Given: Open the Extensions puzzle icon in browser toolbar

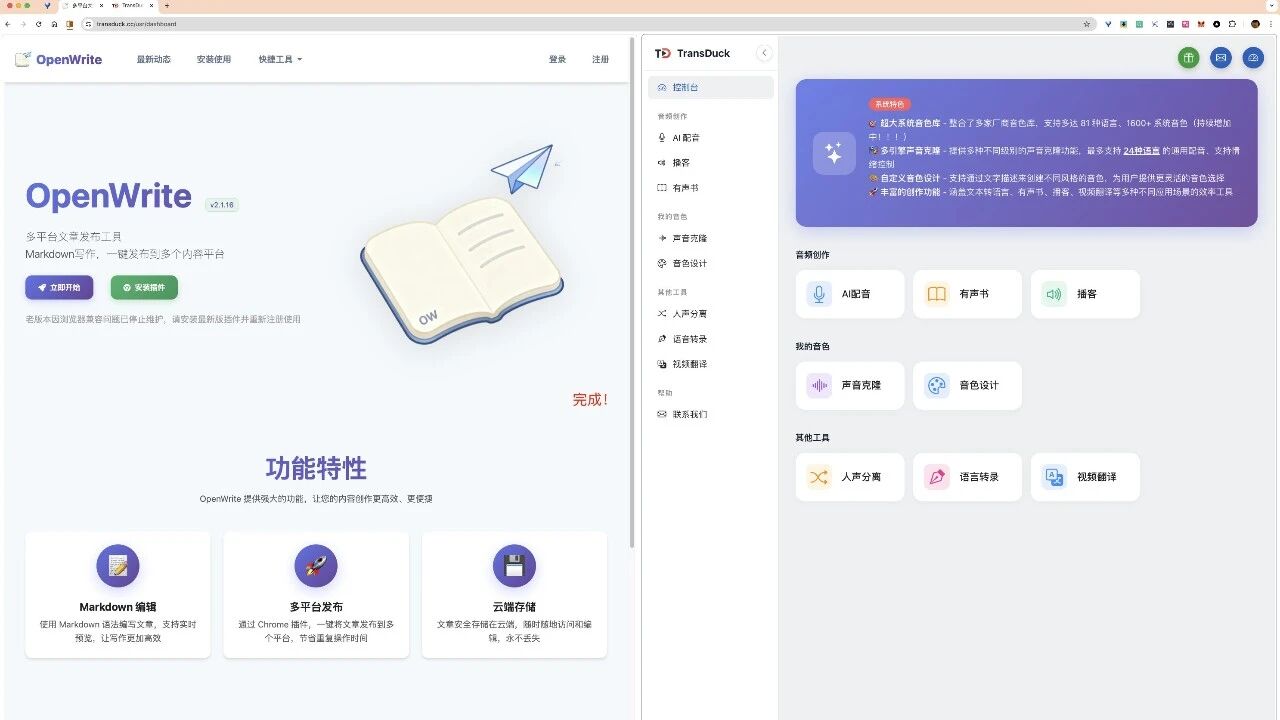Looking at the screenshot, I should click(x=1232, y=23).
